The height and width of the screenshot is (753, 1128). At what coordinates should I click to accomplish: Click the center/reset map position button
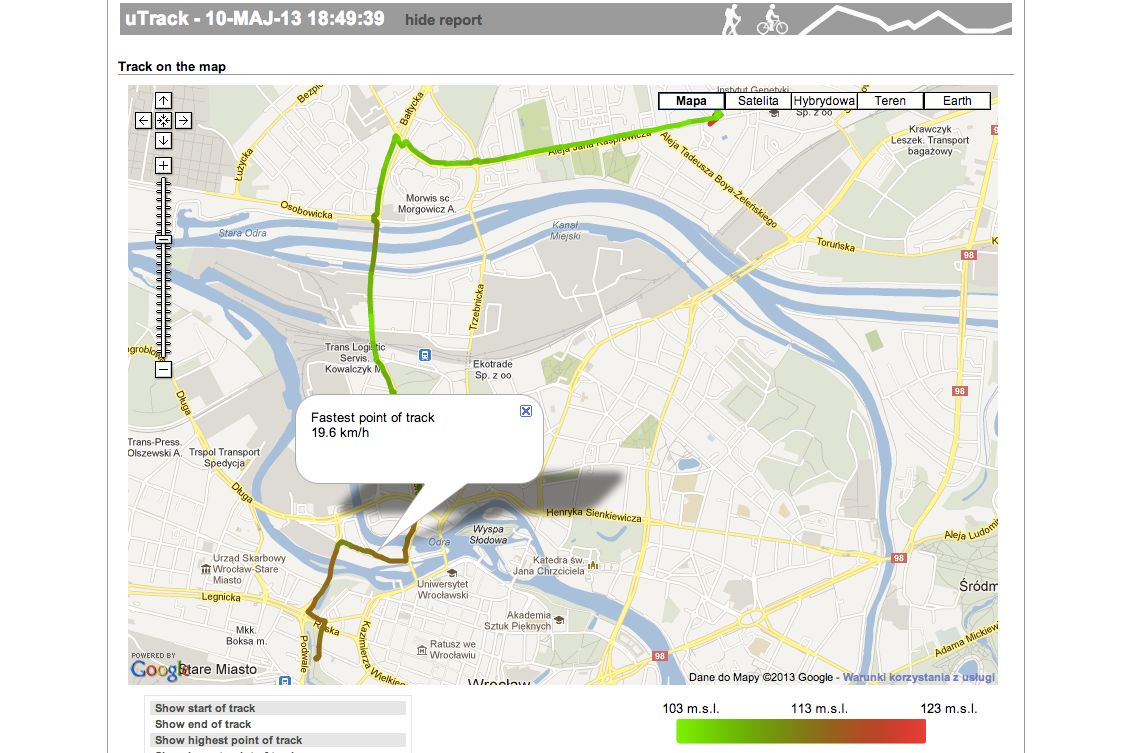tap(163, 120)
